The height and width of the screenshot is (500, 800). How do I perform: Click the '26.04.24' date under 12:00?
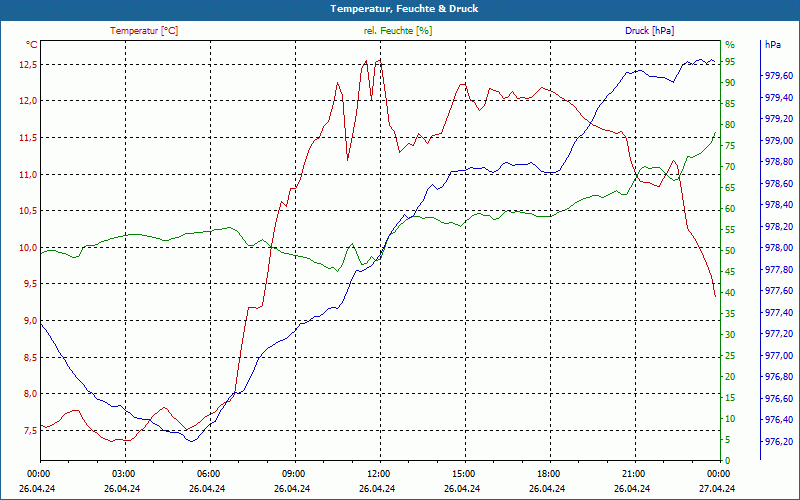(377, 488)
